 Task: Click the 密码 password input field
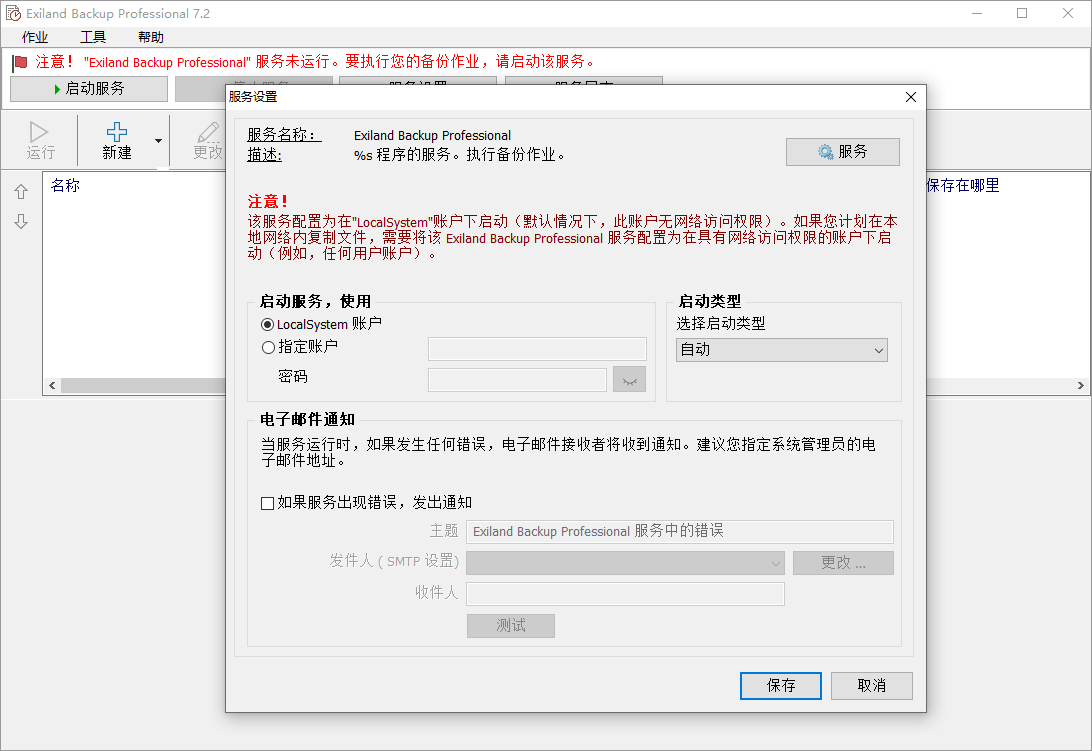(x=517, y=380)
